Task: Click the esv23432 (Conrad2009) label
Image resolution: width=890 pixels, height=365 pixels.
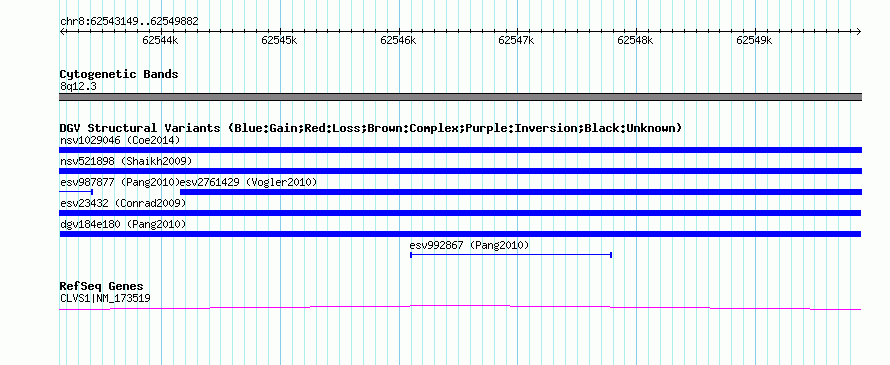Action: [x=123, y=203]
